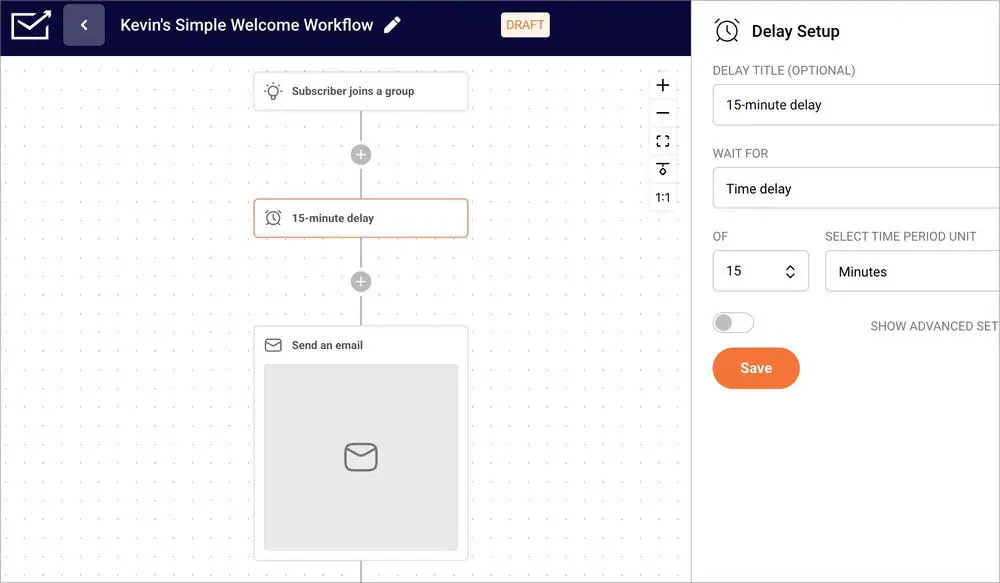Click the SHOW ADVANCED SETTINGS label
This screenshot has height=583, width=1000.
pos(935,326)
